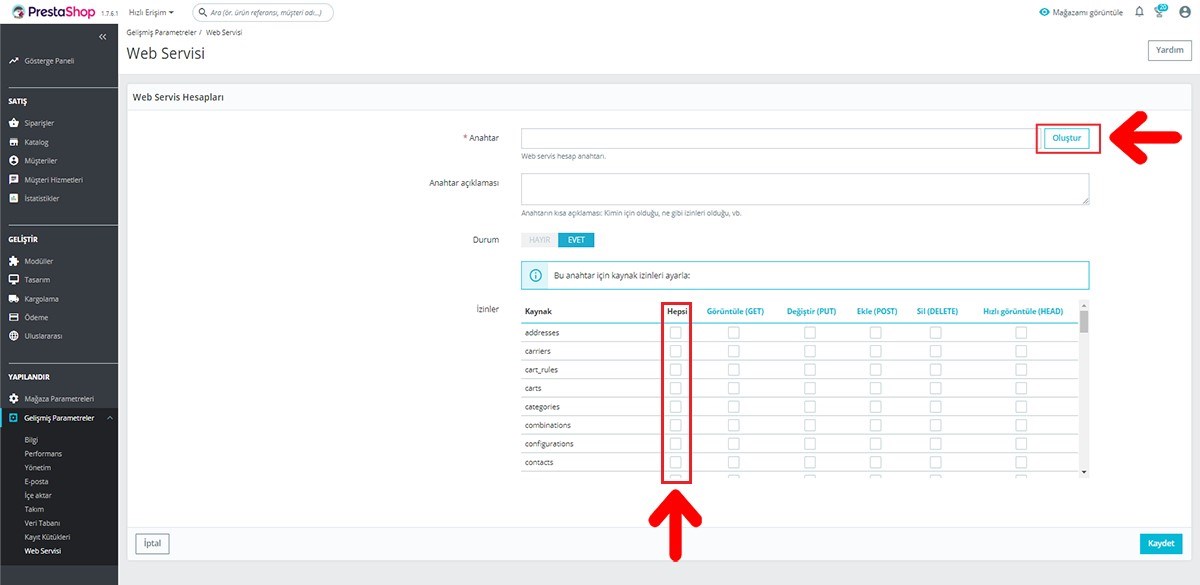Open Web Servisi submenu item
The image size is (1200, 585).
[x=43, y=551]
